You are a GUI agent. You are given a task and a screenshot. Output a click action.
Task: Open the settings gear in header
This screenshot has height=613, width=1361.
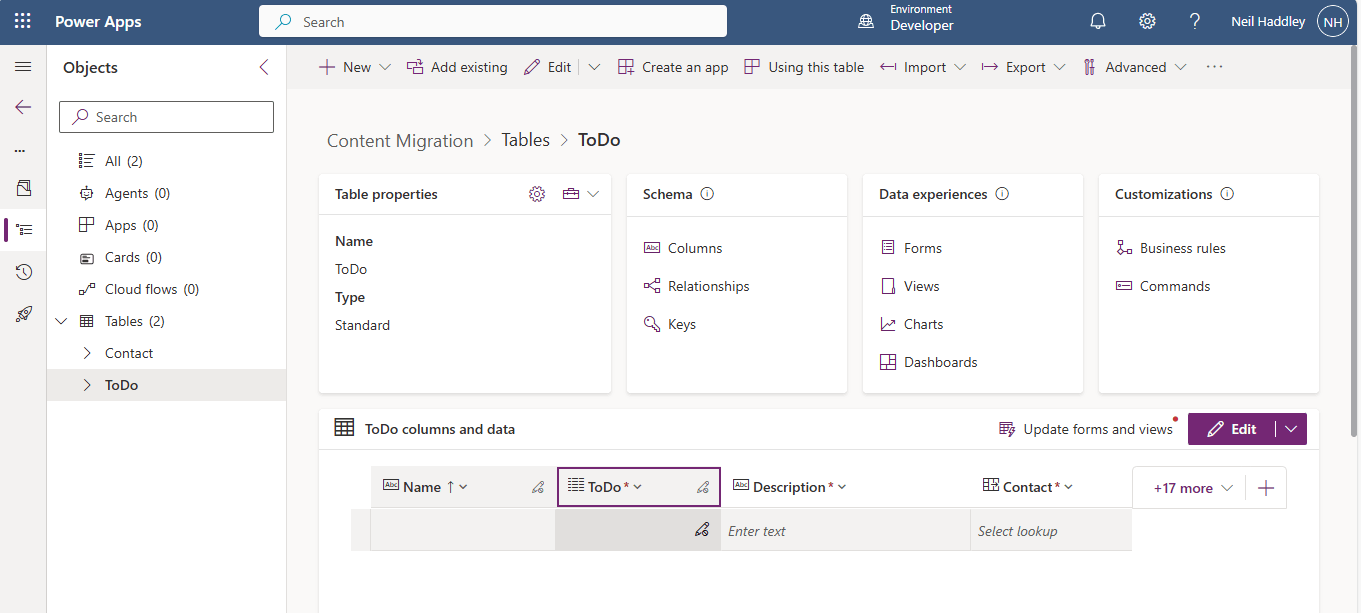[1147, 21]
